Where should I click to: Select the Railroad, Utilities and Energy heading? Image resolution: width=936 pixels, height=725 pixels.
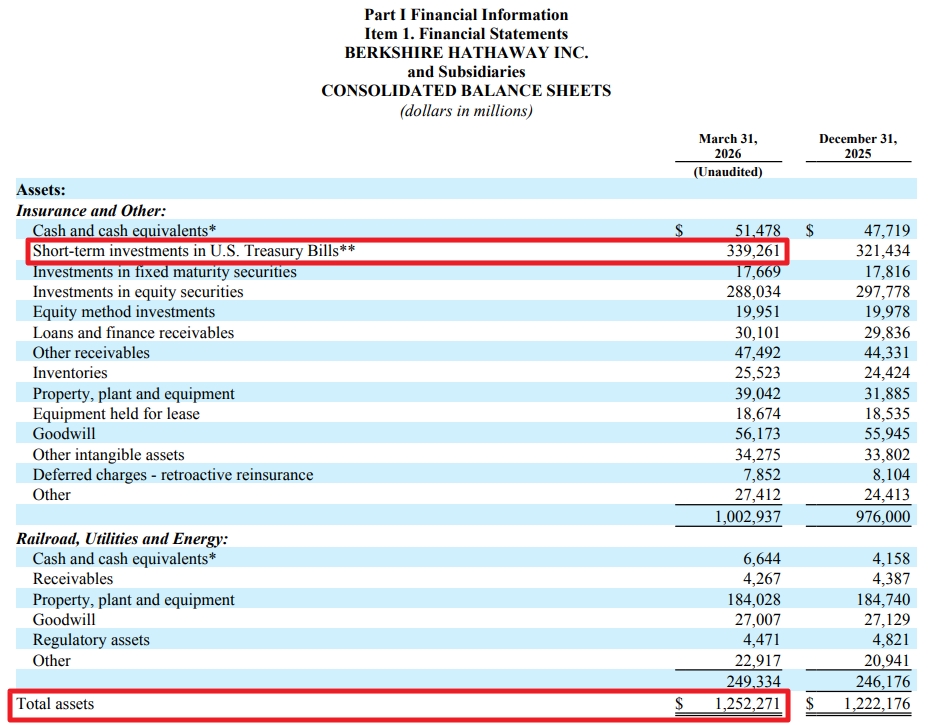point(122,539)
